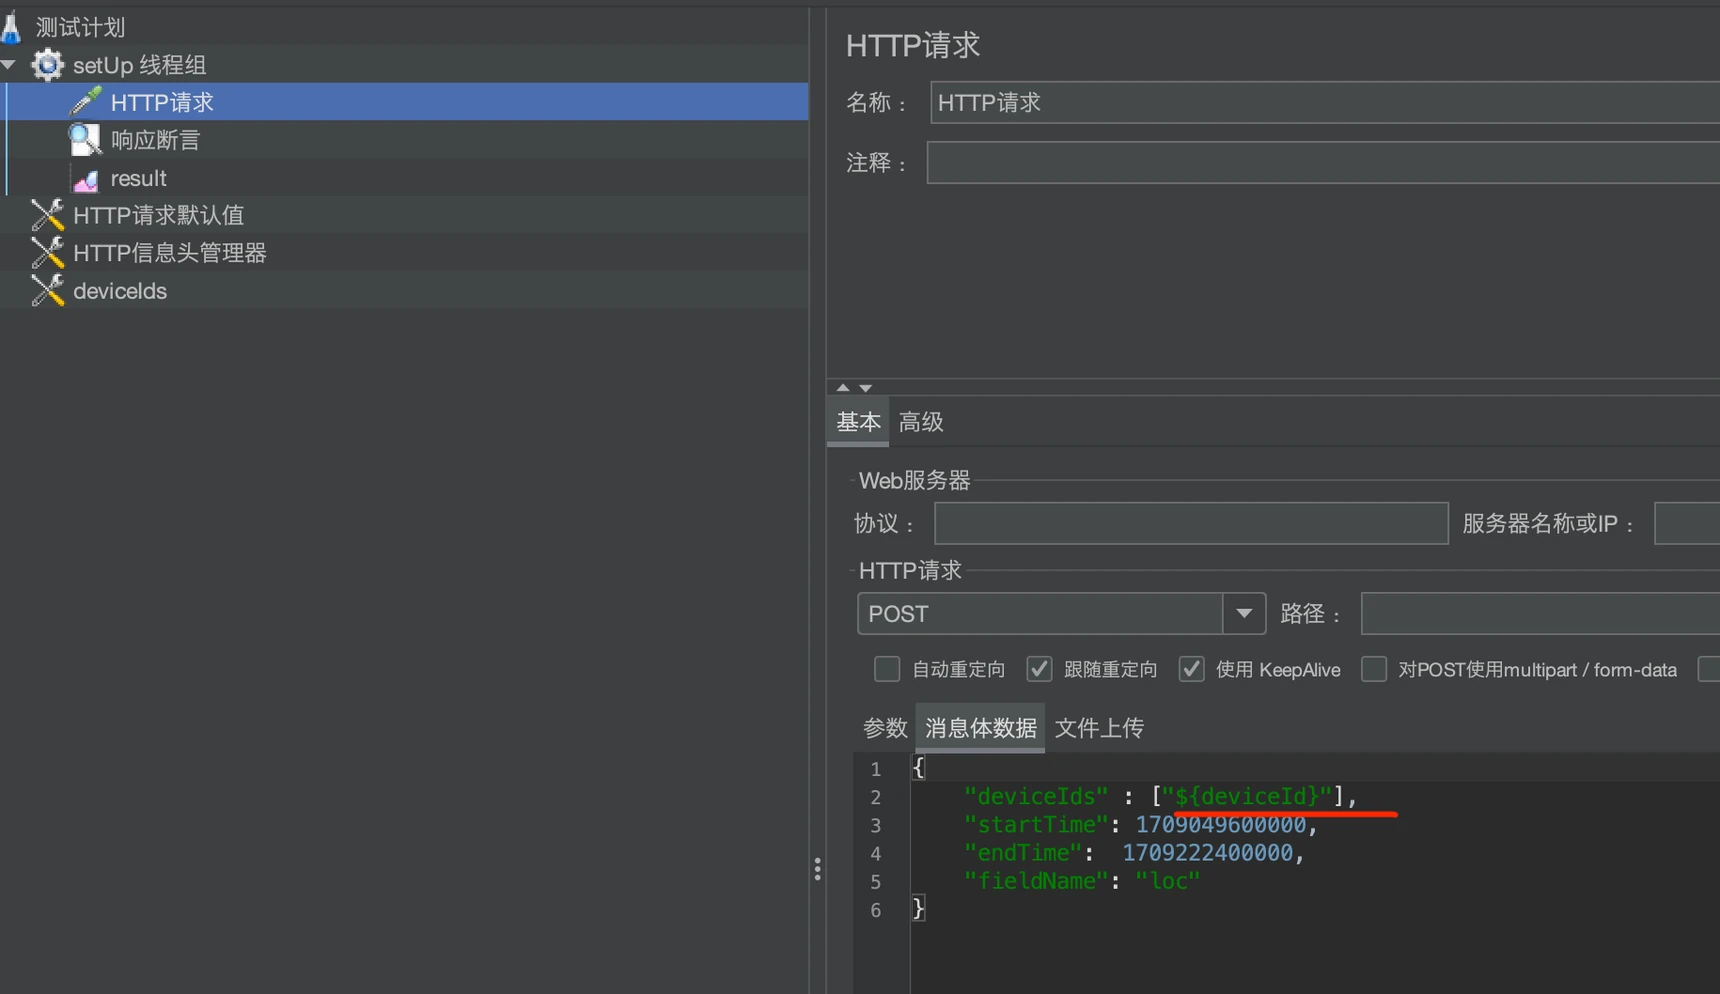Open the 文件上传 tab
The width and height of the screenshot is (1720, 994).
tap(1099, 728)
